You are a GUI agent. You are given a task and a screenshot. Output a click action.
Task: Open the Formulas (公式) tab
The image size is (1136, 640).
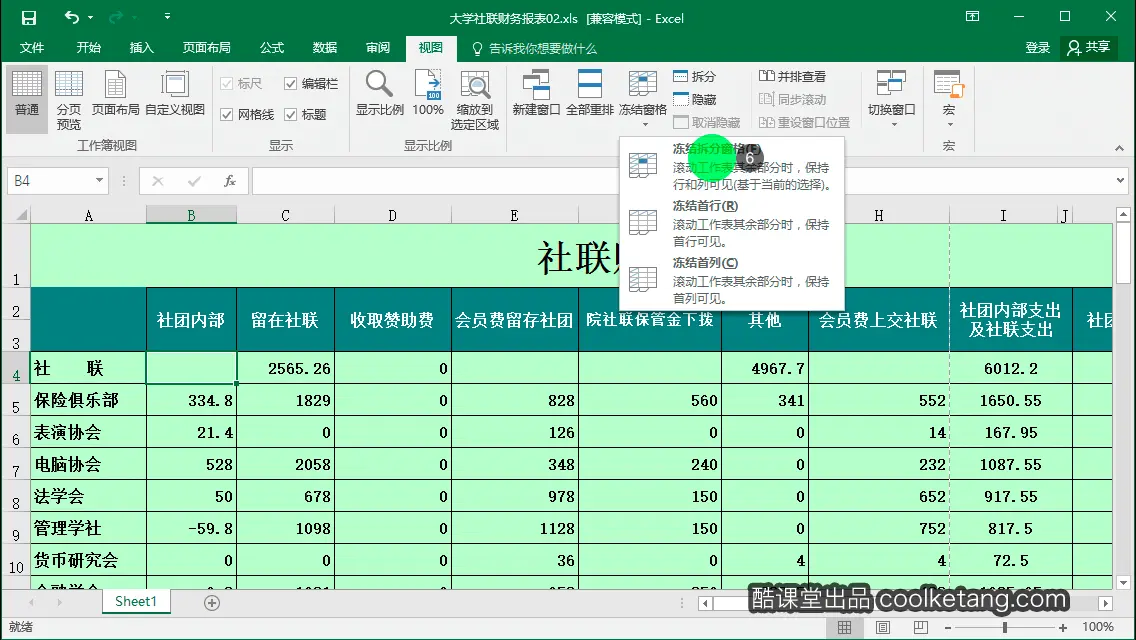pos(272,48)
